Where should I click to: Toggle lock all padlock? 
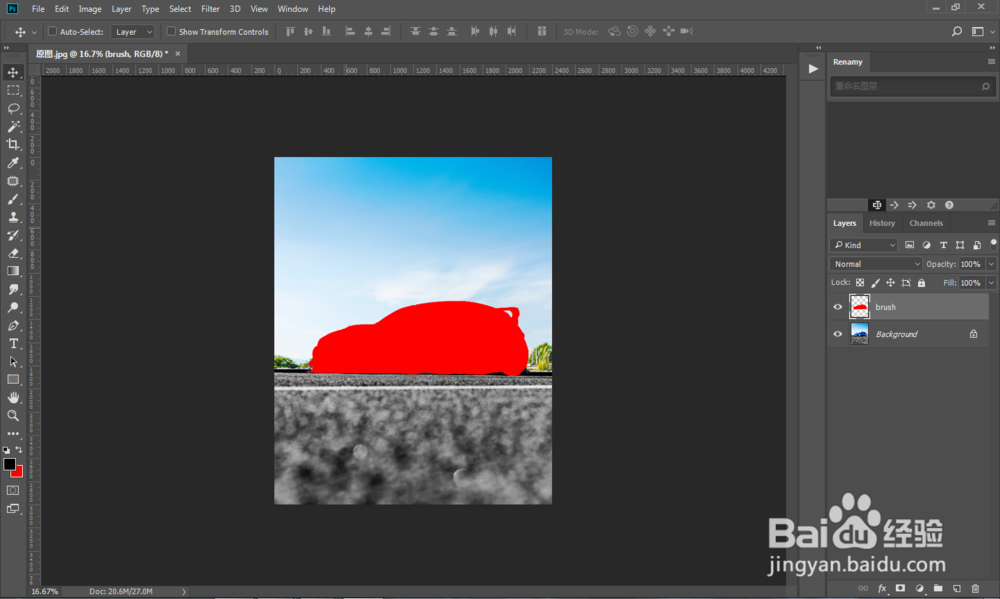[x=921, y=283]
